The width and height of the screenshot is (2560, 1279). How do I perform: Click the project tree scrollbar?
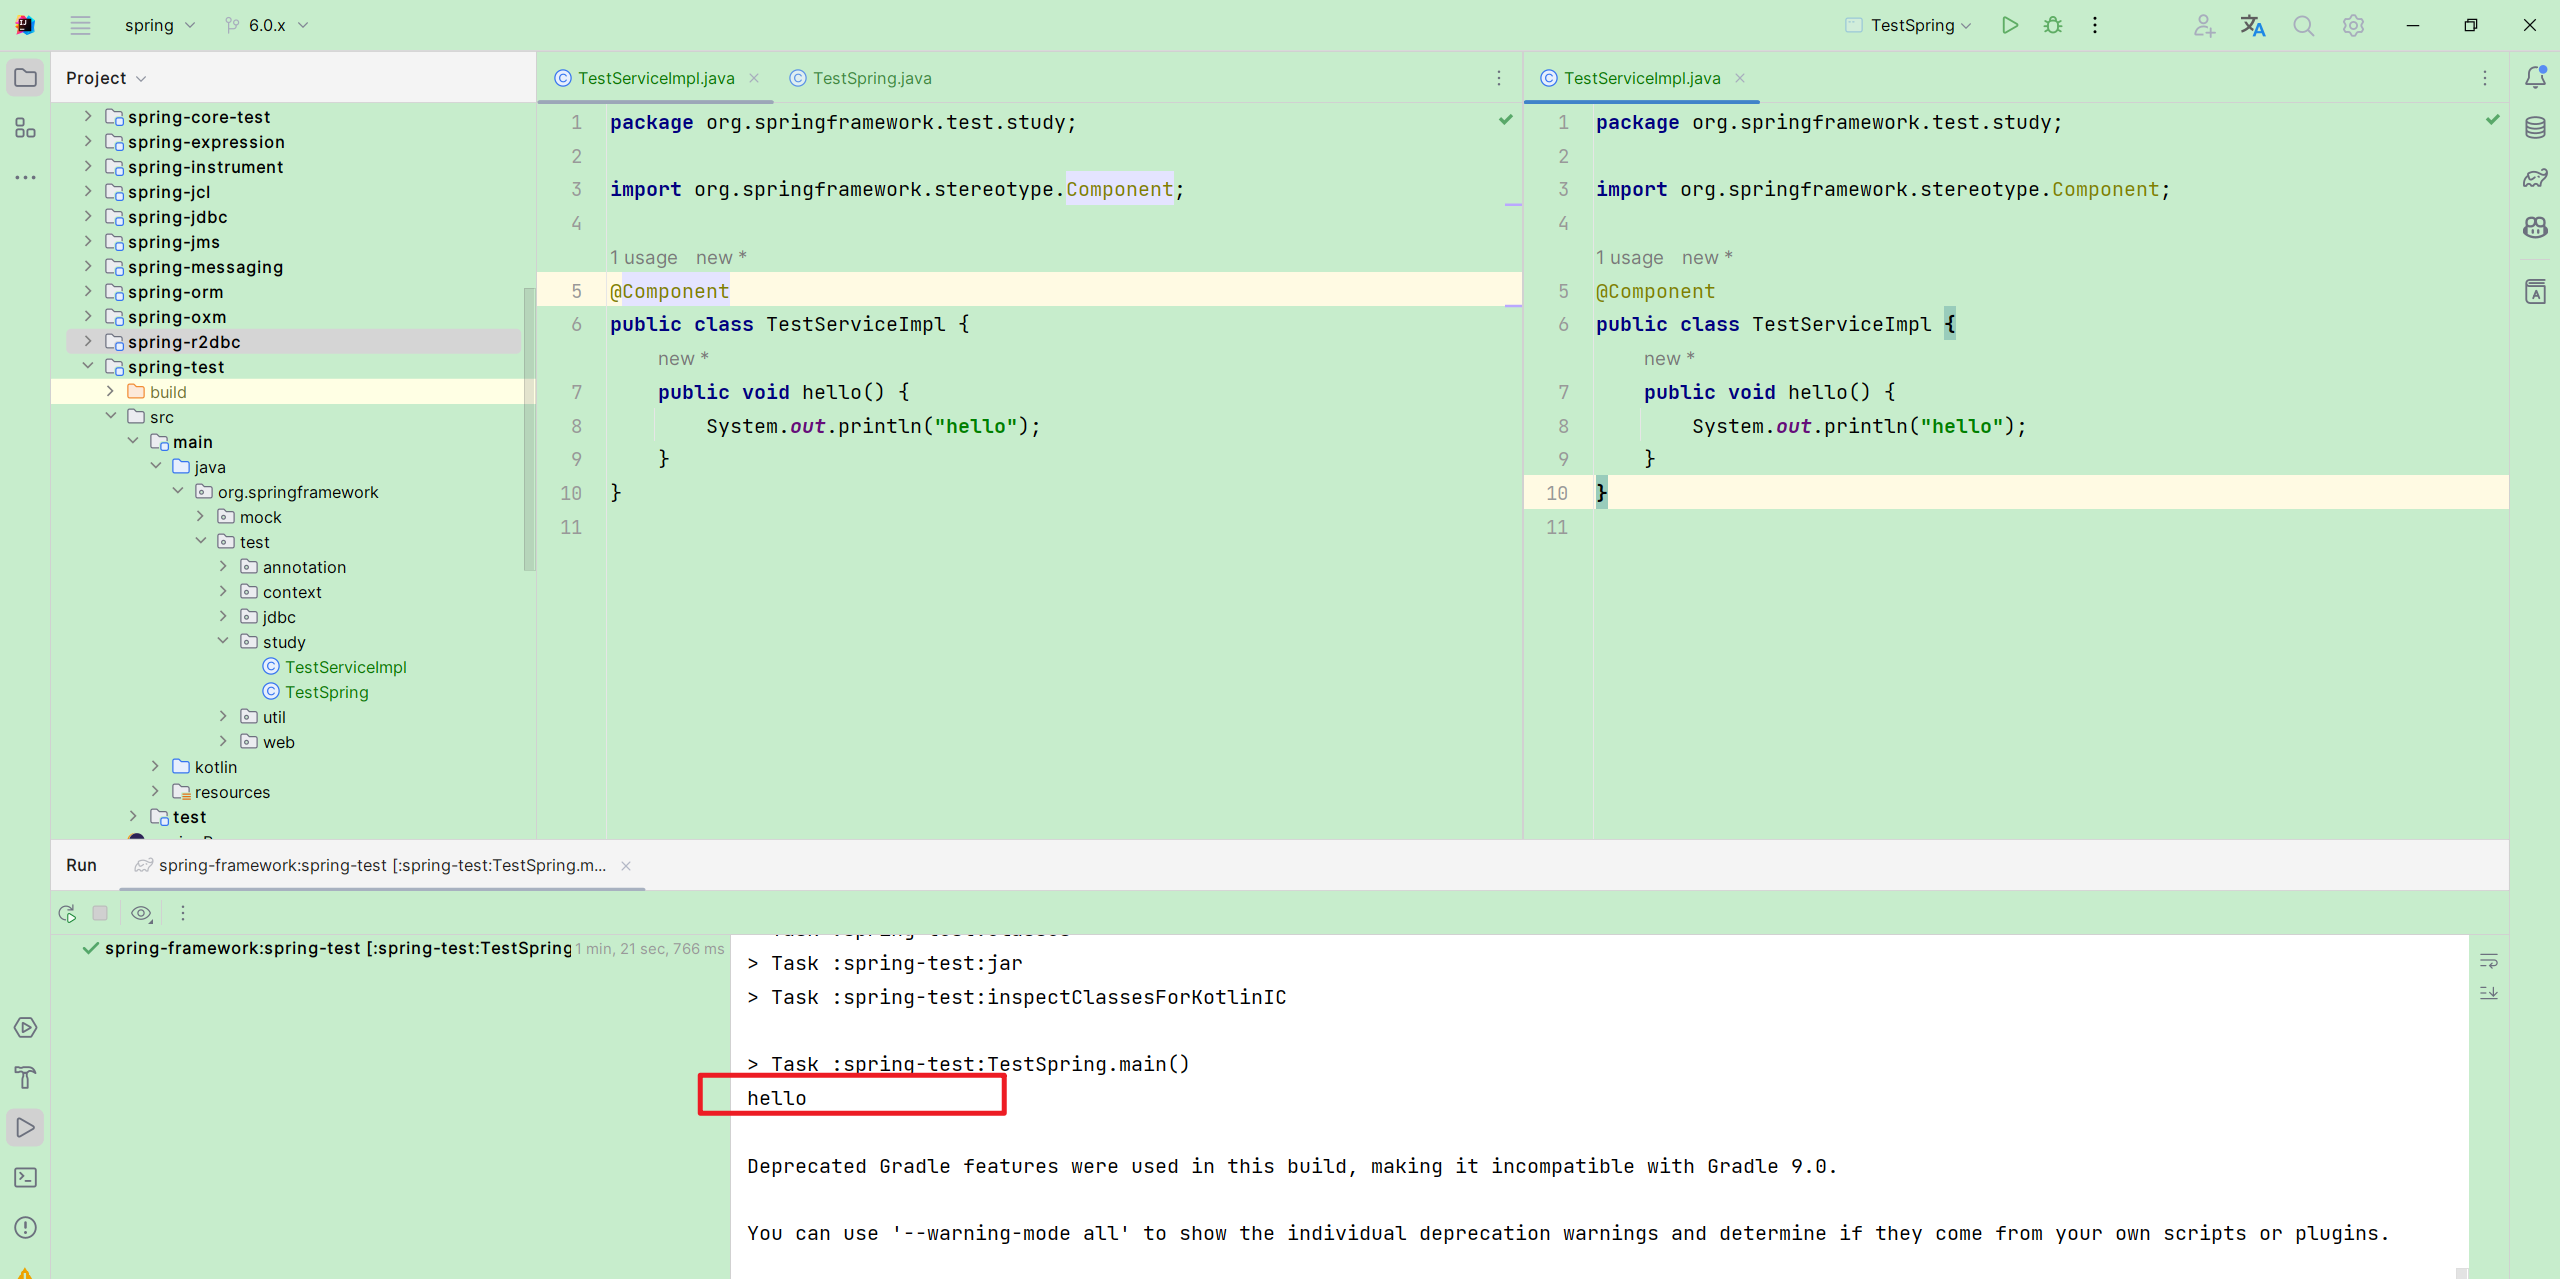(529, 428)
